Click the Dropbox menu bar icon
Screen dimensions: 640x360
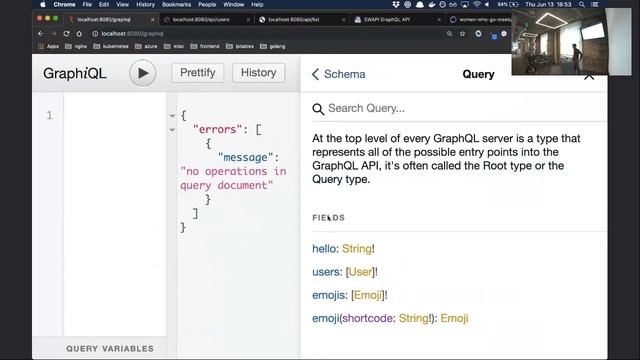pos(396,4)
